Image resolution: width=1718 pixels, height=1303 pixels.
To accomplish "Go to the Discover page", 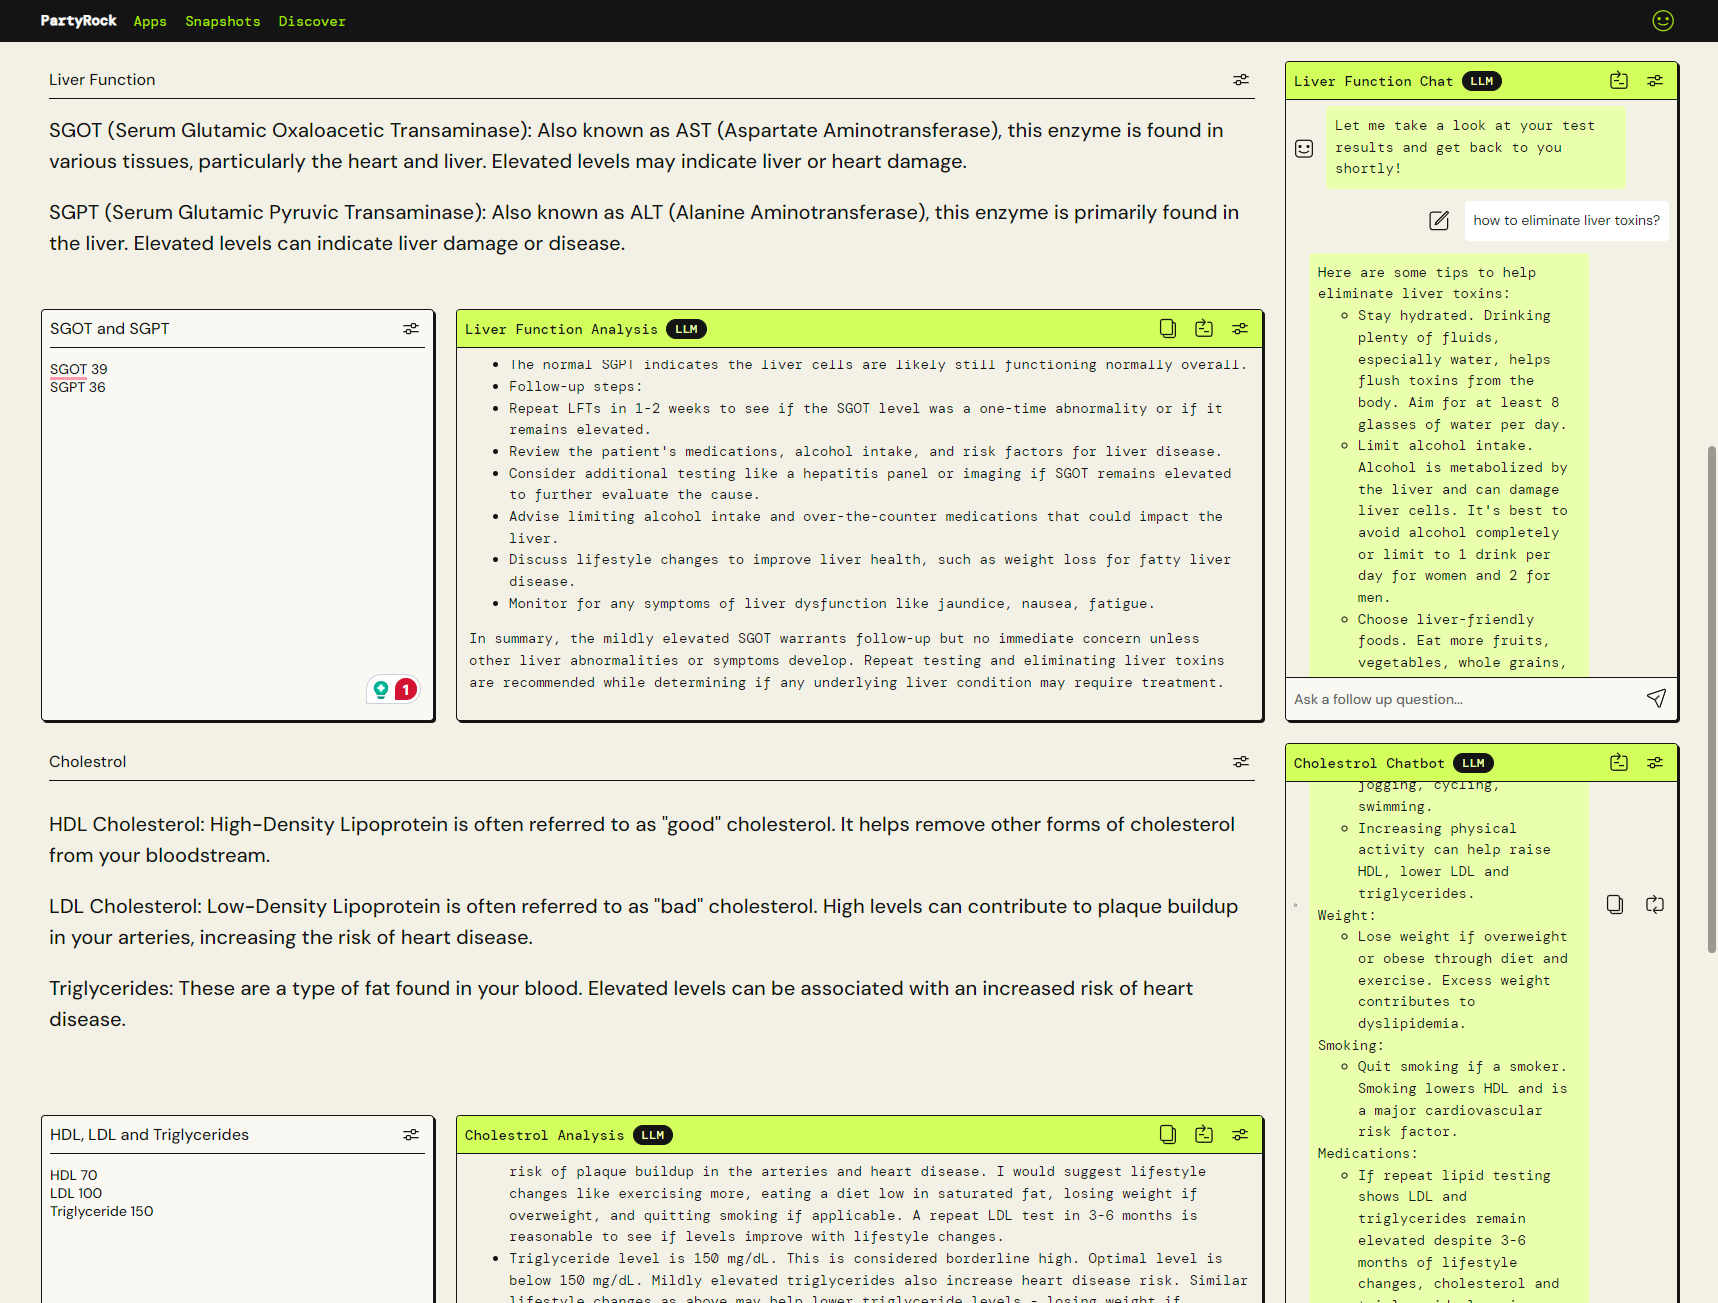I will [x=312, y=20].
